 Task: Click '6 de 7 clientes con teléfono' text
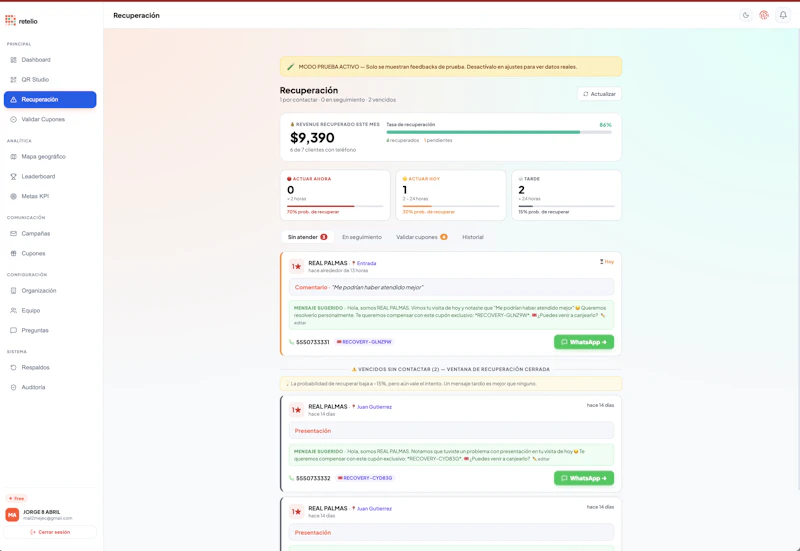point(323,150)
